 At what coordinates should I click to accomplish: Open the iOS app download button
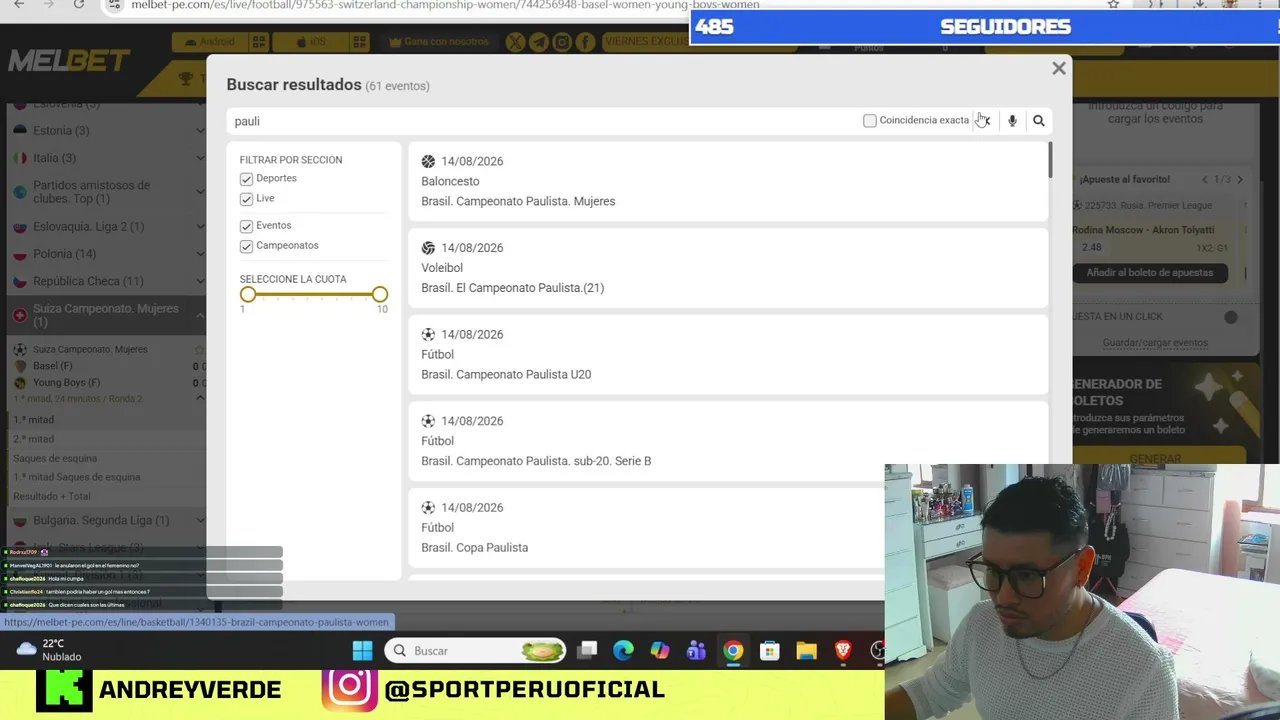311,42
